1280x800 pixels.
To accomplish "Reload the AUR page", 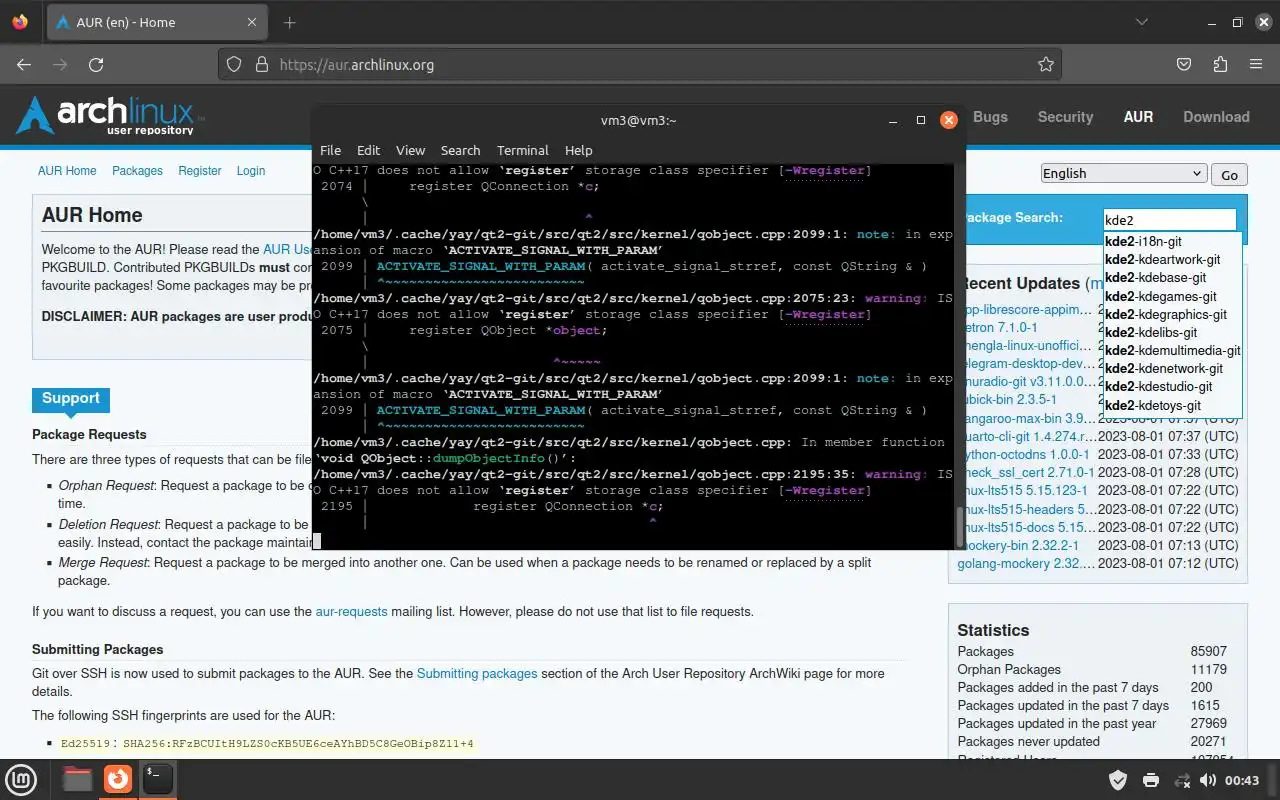I will 96,64.
